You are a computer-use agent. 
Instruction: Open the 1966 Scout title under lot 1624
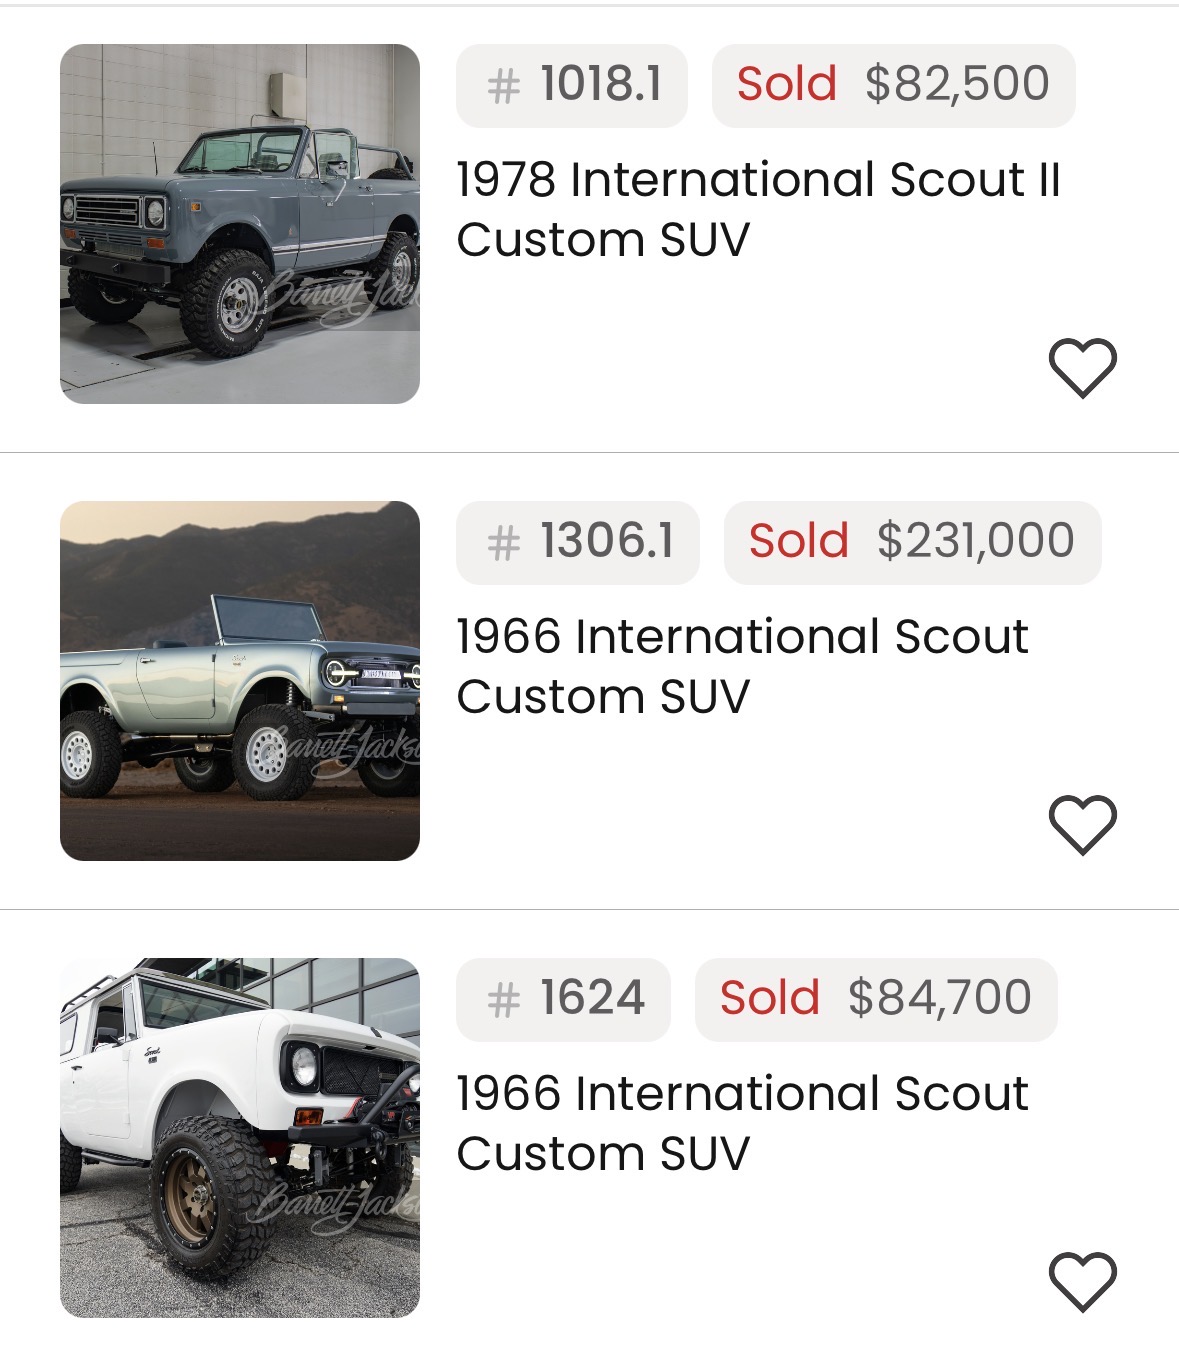coord(742,1124)
